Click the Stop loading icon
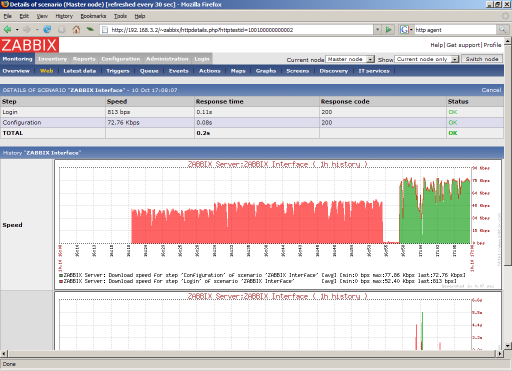This screenshot has height=371, width=512. coord(62,30)
